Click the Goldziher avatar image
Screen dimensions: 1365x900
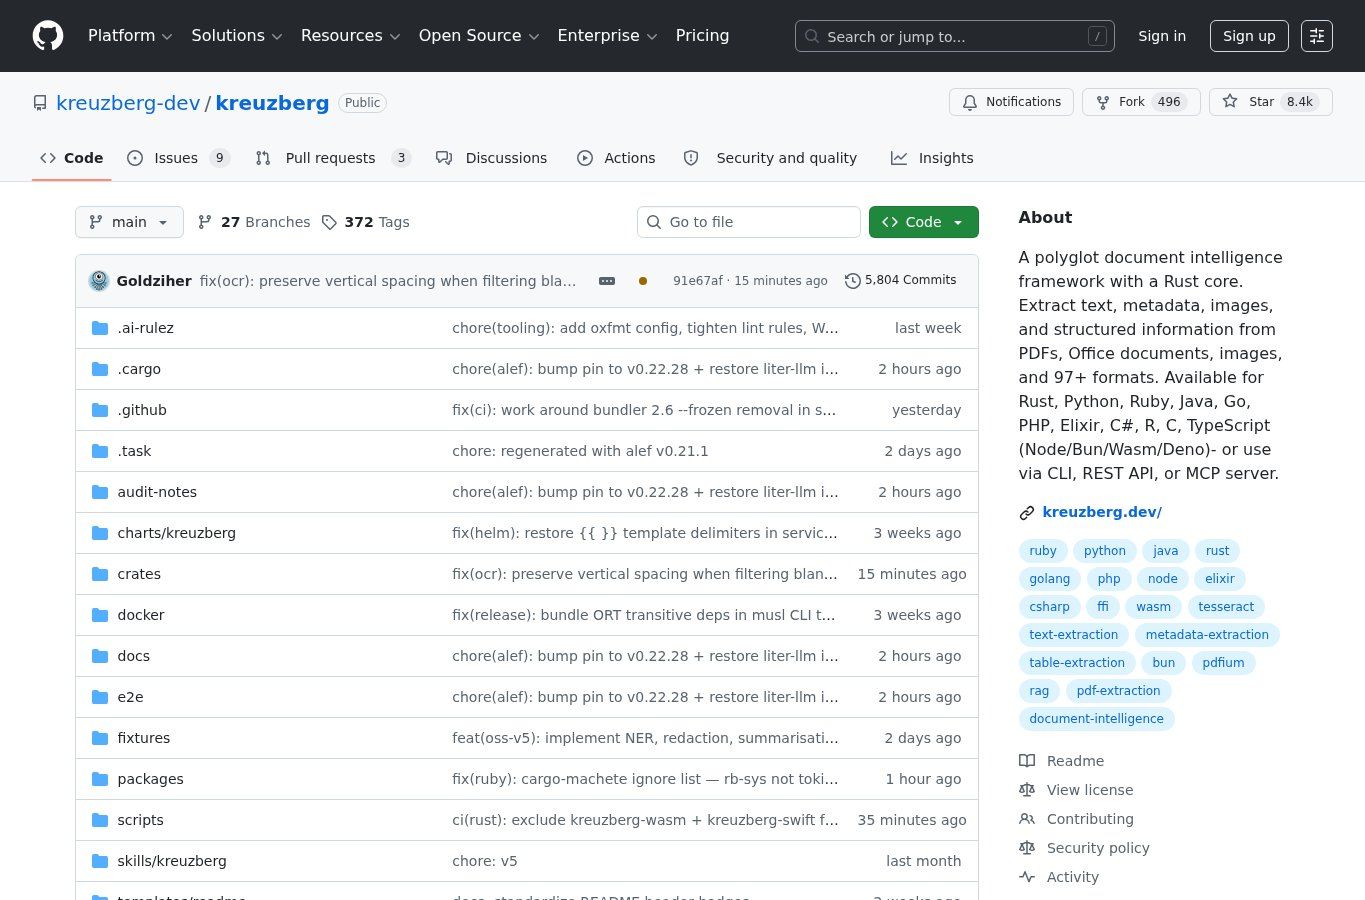click(99, 281)
